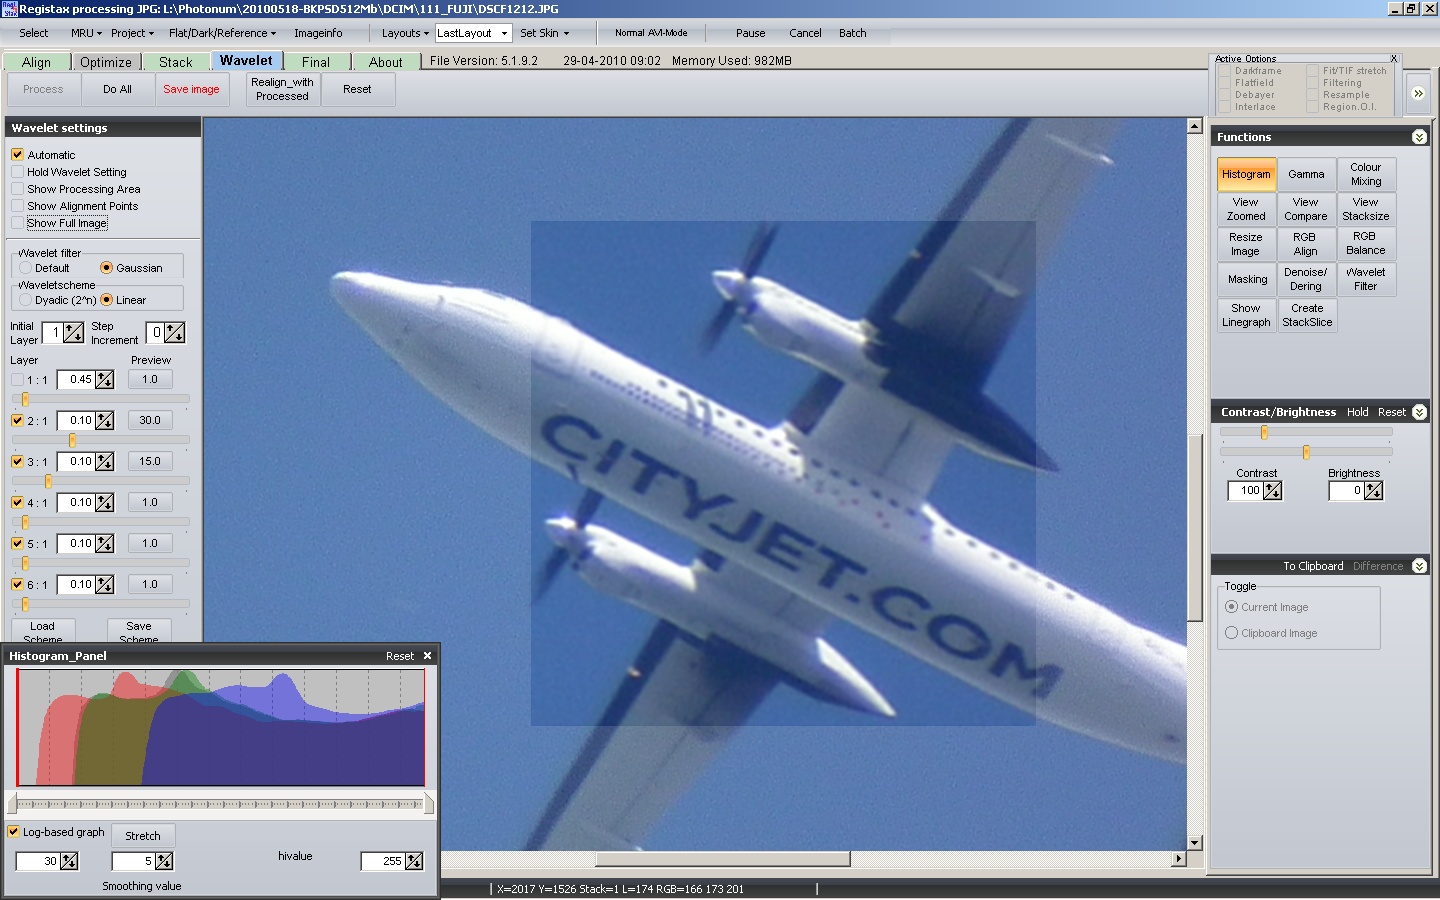Open the Set Skin dropdown
1440x900 pixels.
click(544, 33)
